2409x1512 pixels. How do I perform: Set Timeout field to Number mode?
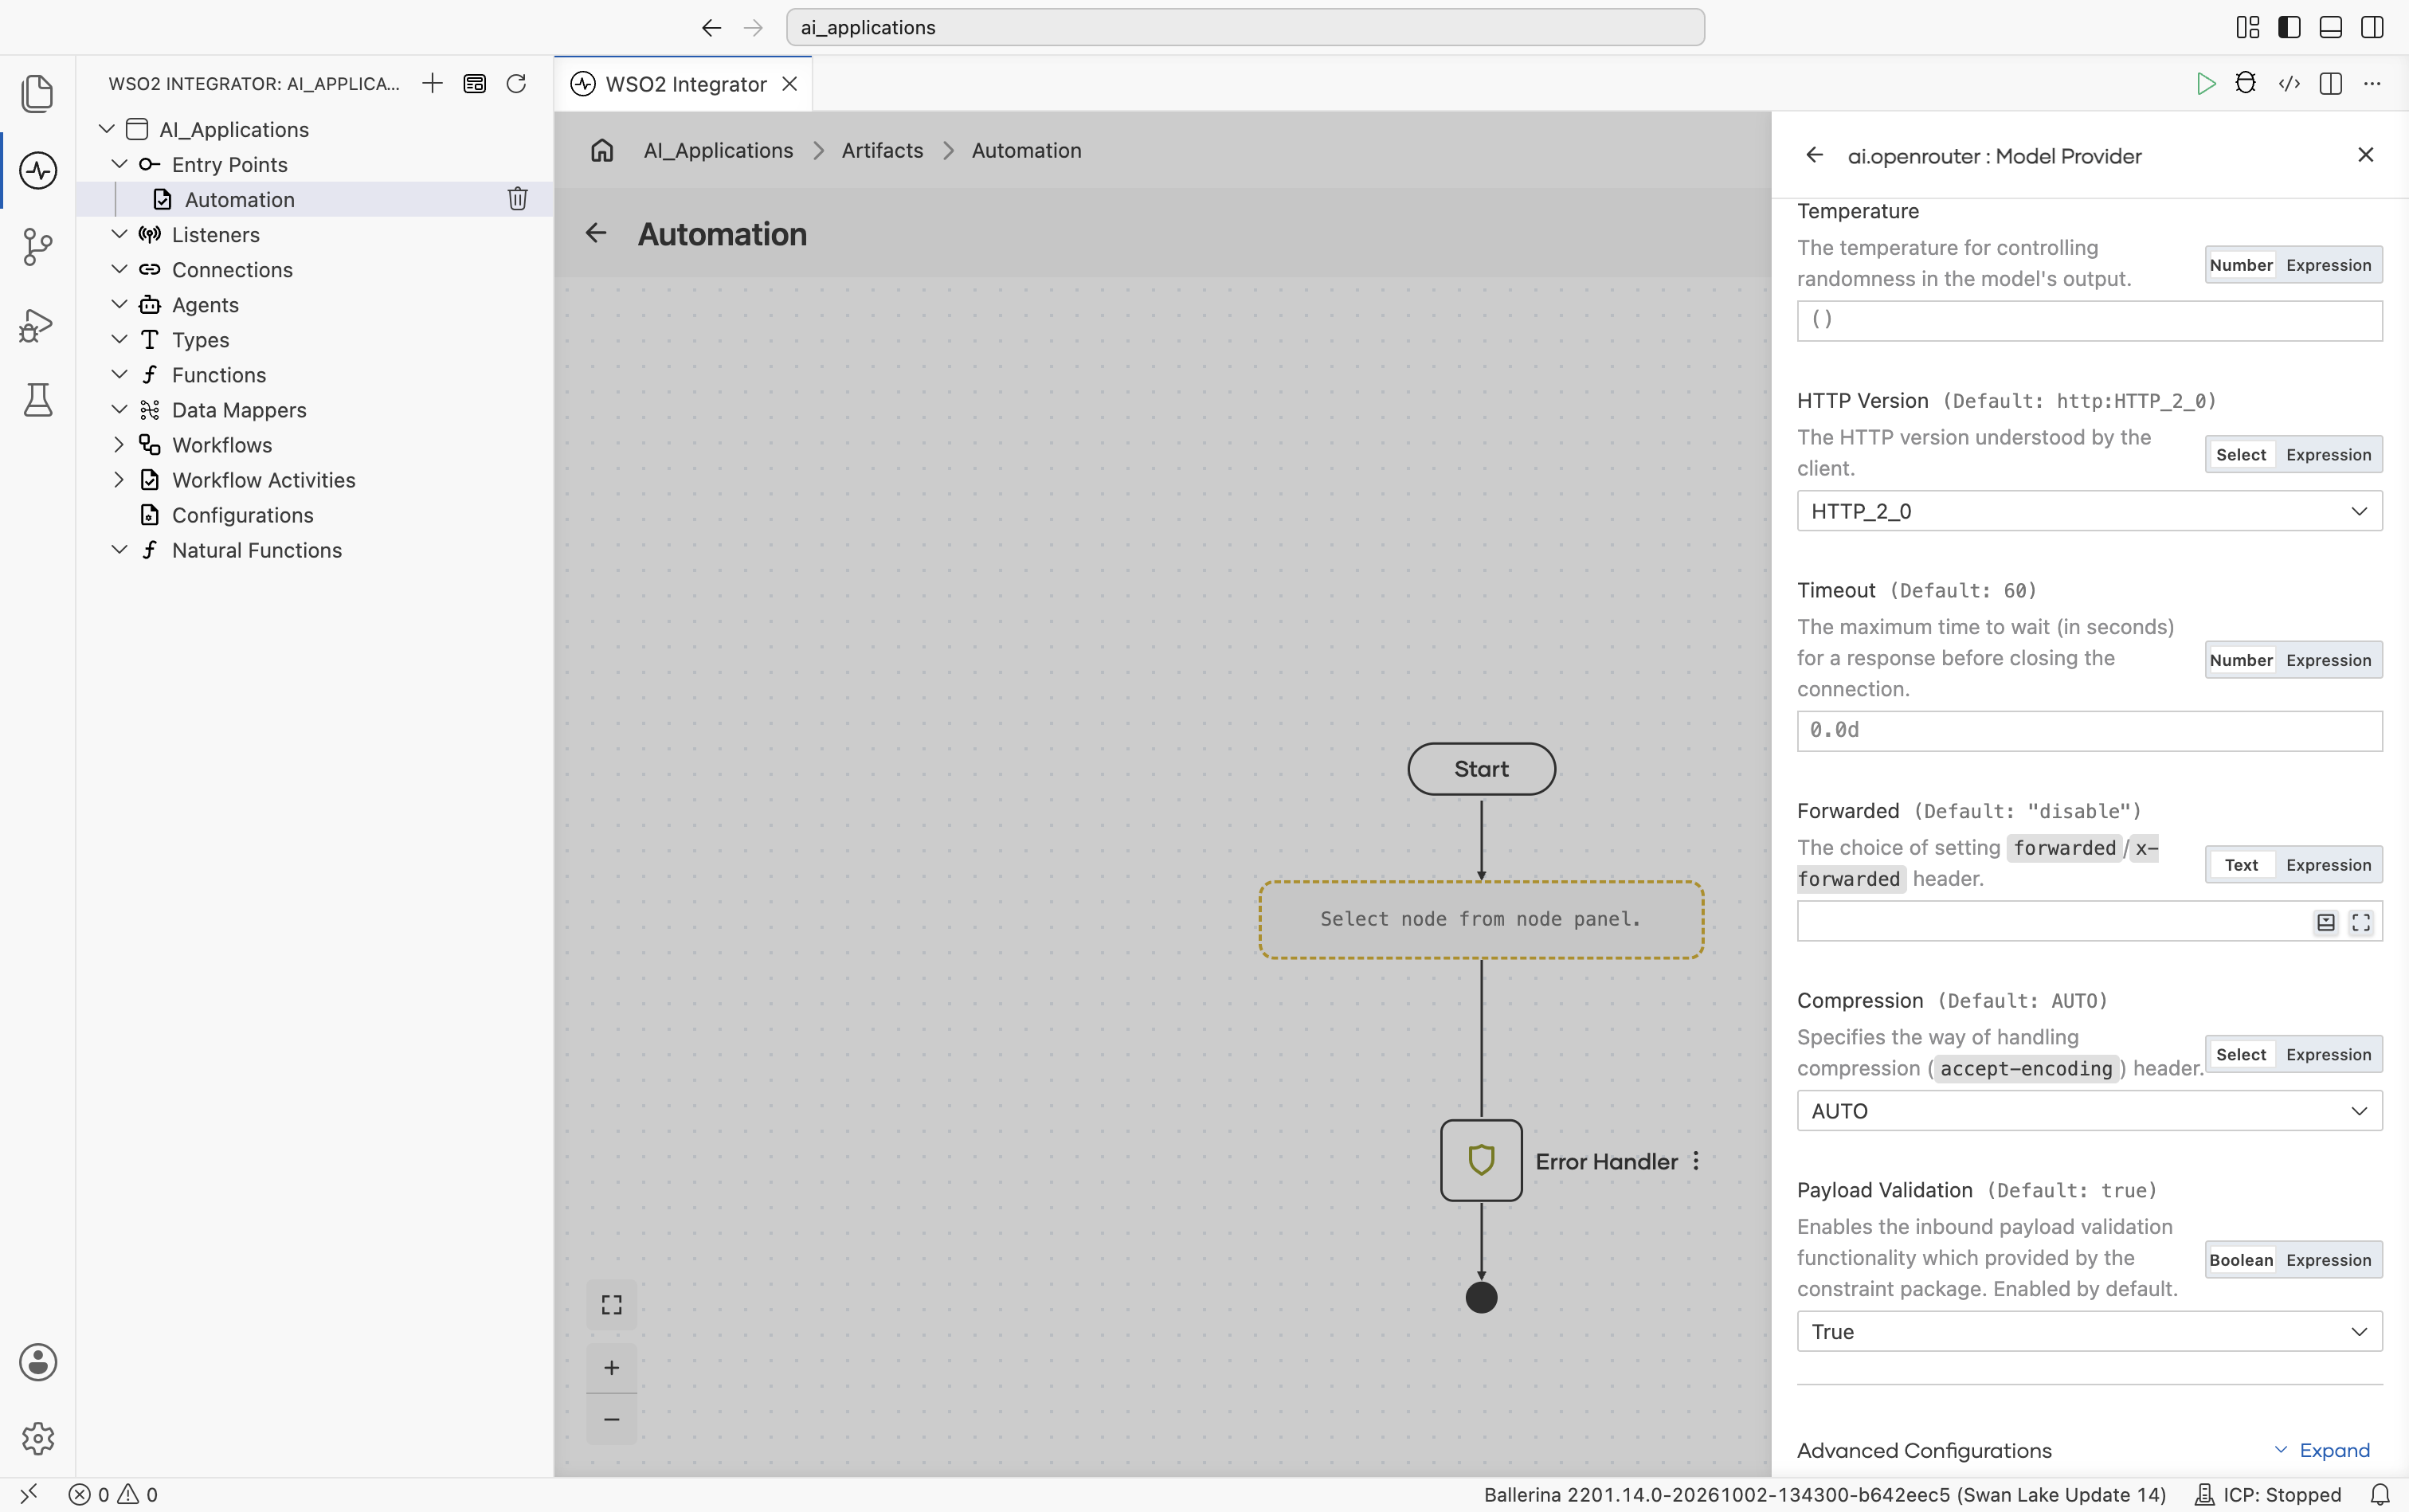click(x=2241, y=660)
